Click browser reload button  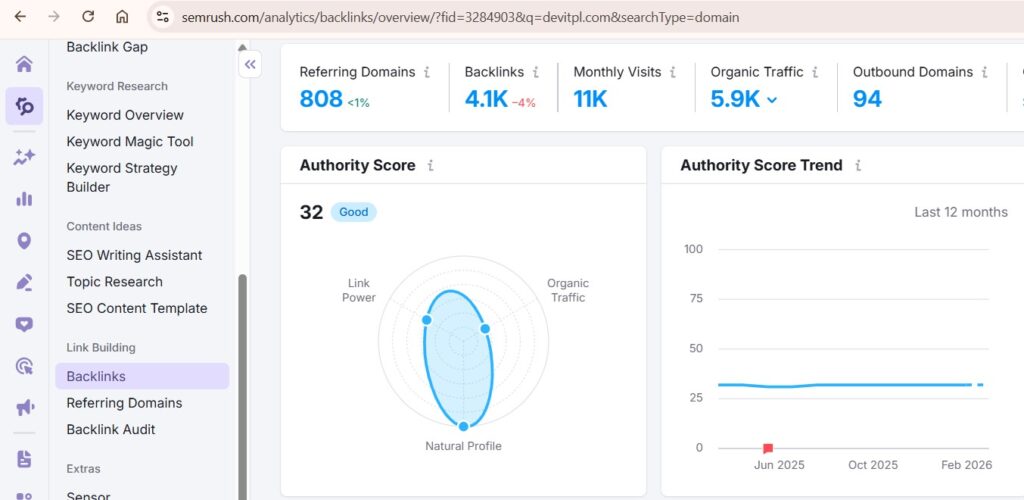click(x=88, y=17)
